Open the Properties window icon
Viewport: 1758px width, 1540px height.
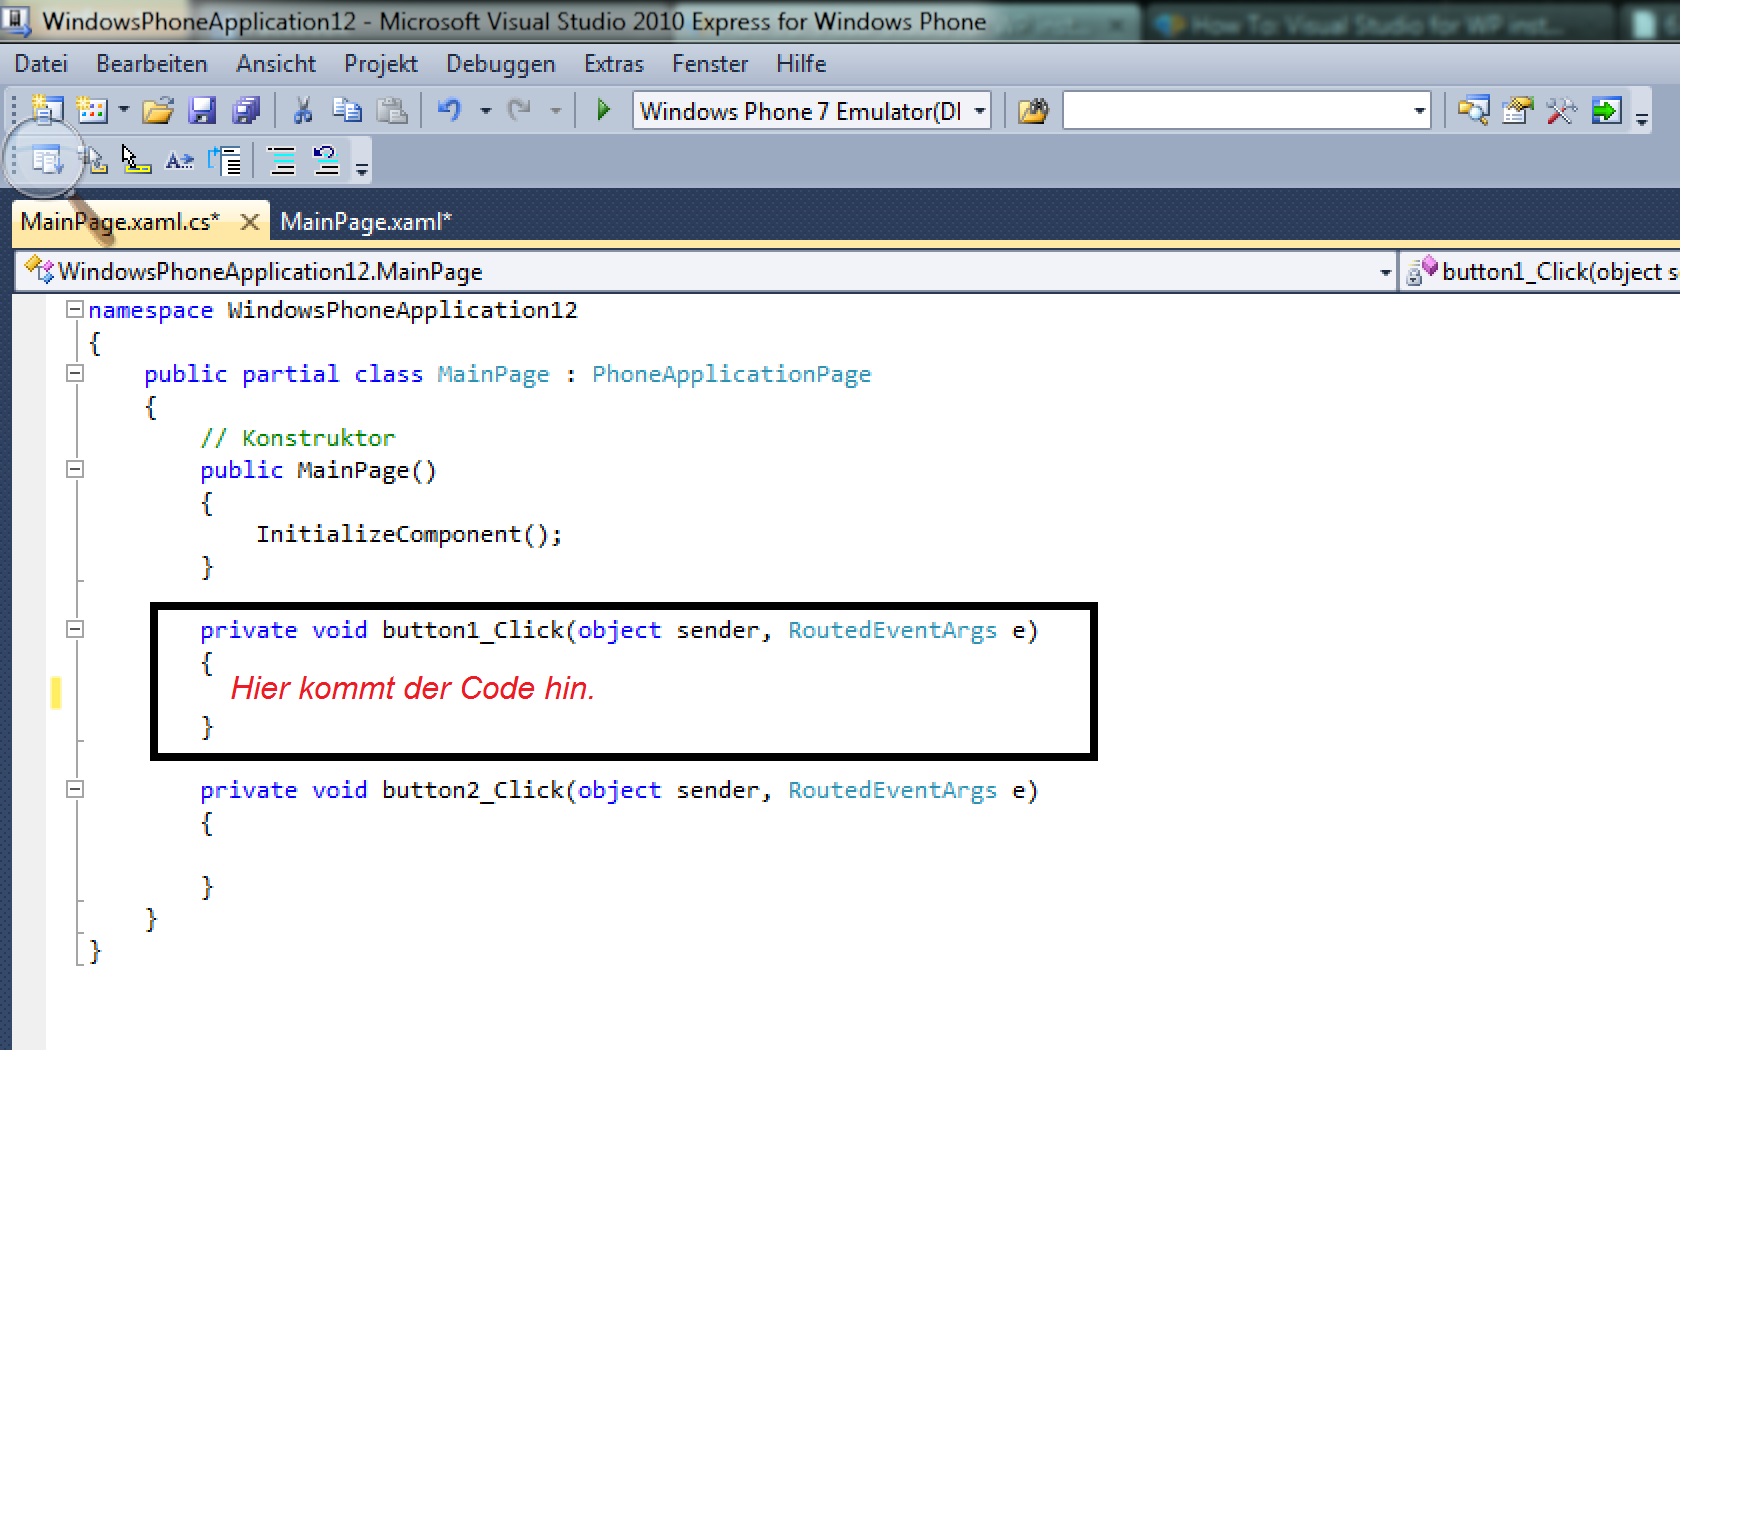pyautogui.click(x=1517, y=110)
